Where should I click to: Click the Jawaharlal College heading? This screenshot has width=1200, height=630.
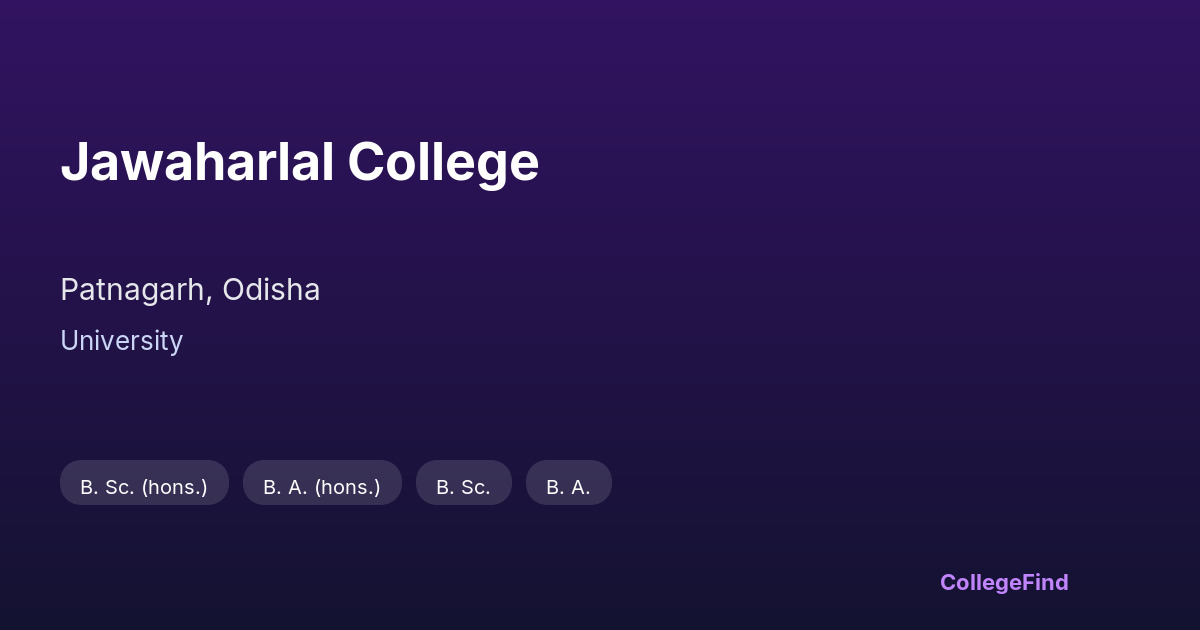(299, 162)
